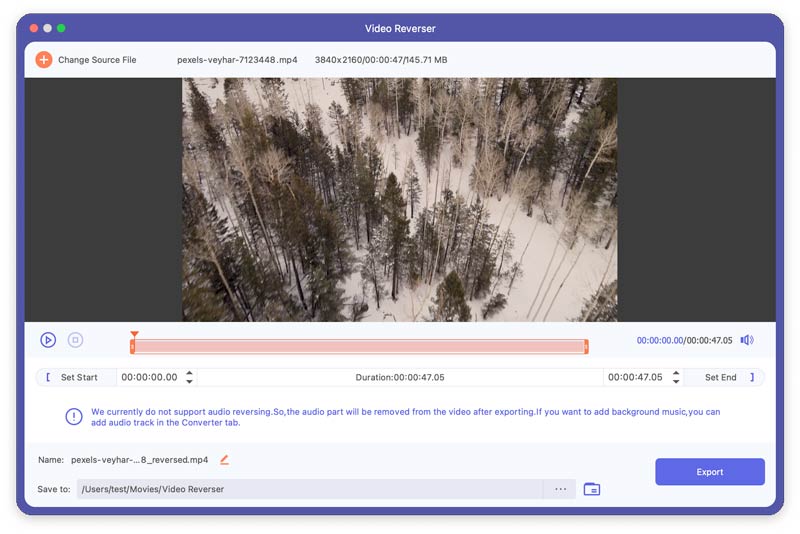This screenshot has height=534, width=800.
Task: Click the info icon beside audio warning
Action: click(74, 417)
